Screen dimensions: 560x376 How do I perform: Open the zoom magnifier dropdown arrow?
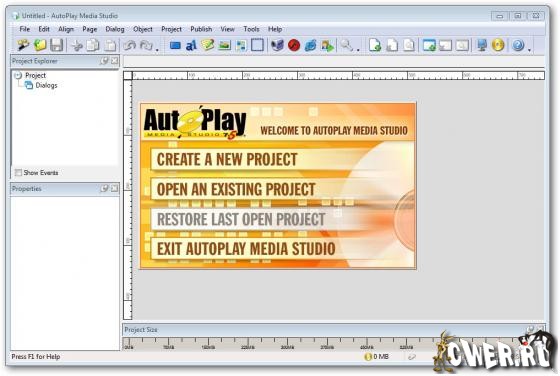(x=358, y=50)
